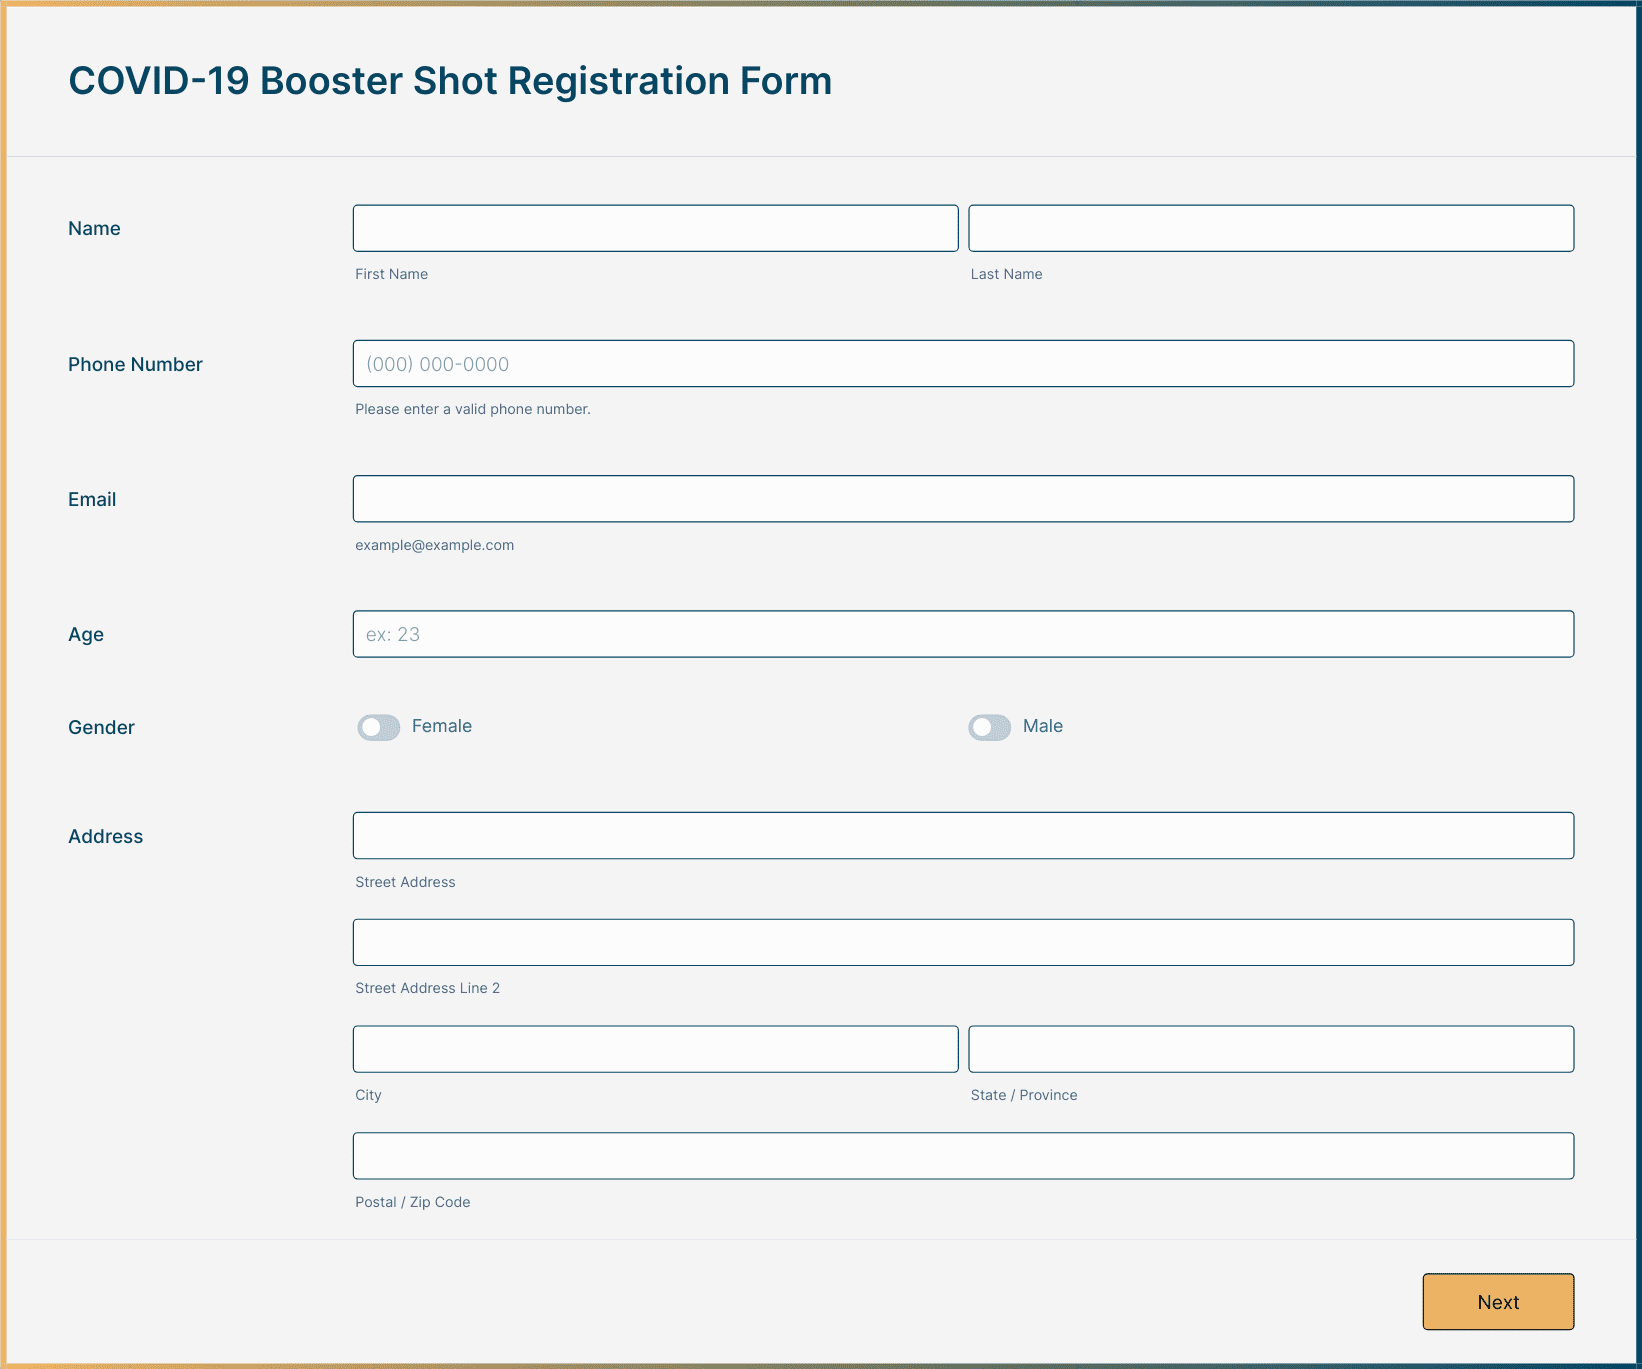Screen dimensions: 1642x1369
Task: Click the Email field label
Action: coord(92,500)
